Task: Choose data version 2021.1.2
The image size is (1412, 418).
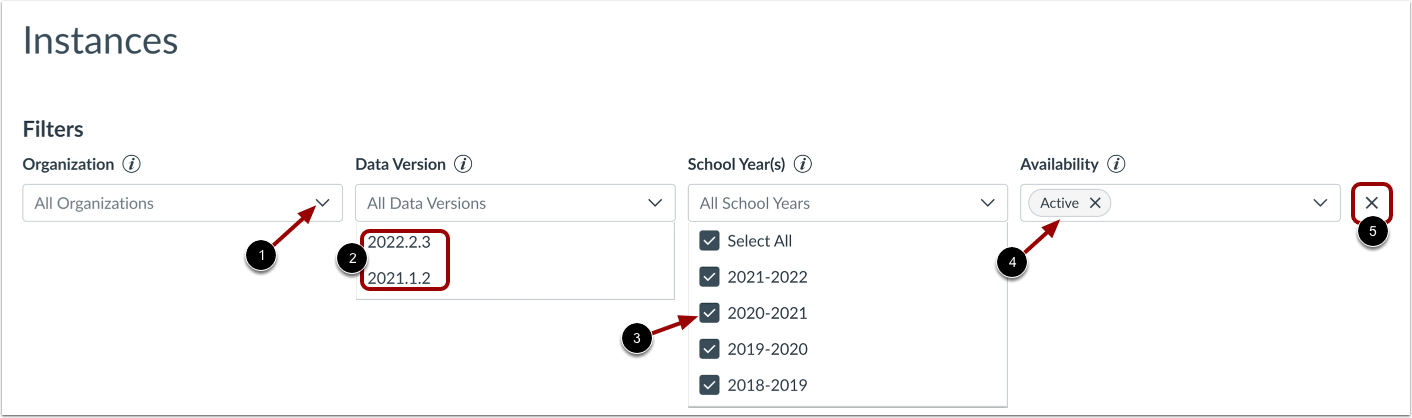Action: pos(399,278)
